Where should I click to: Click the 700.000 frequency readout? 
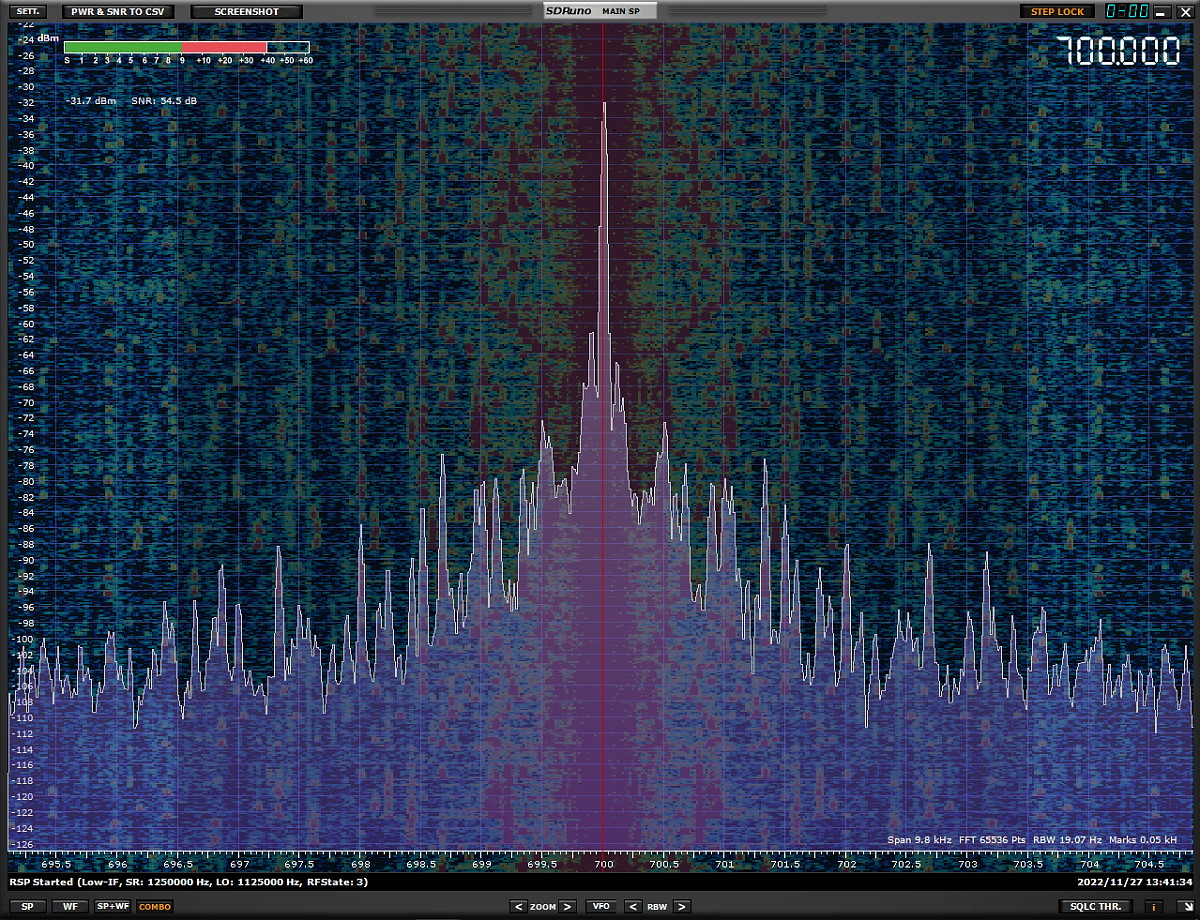point(1118,52)
